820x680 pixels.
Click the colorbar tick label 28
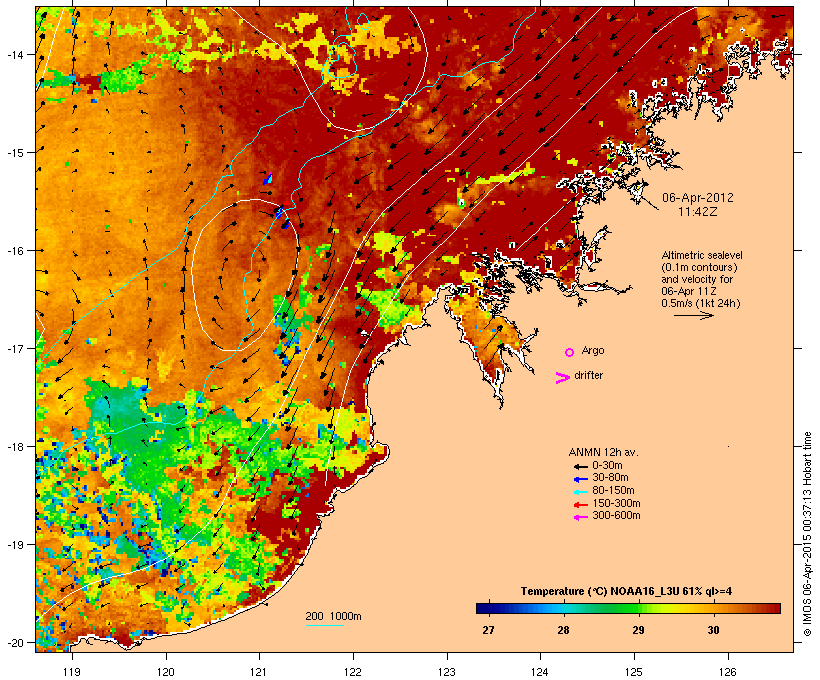point(563,630)
